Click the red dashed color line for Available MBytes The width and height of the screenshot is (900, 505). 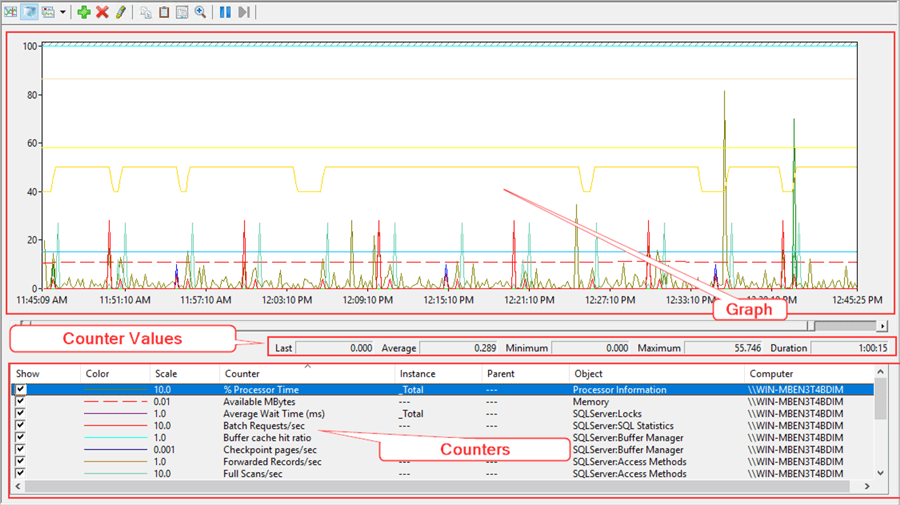pyautogui.click(x=115, y=402)
